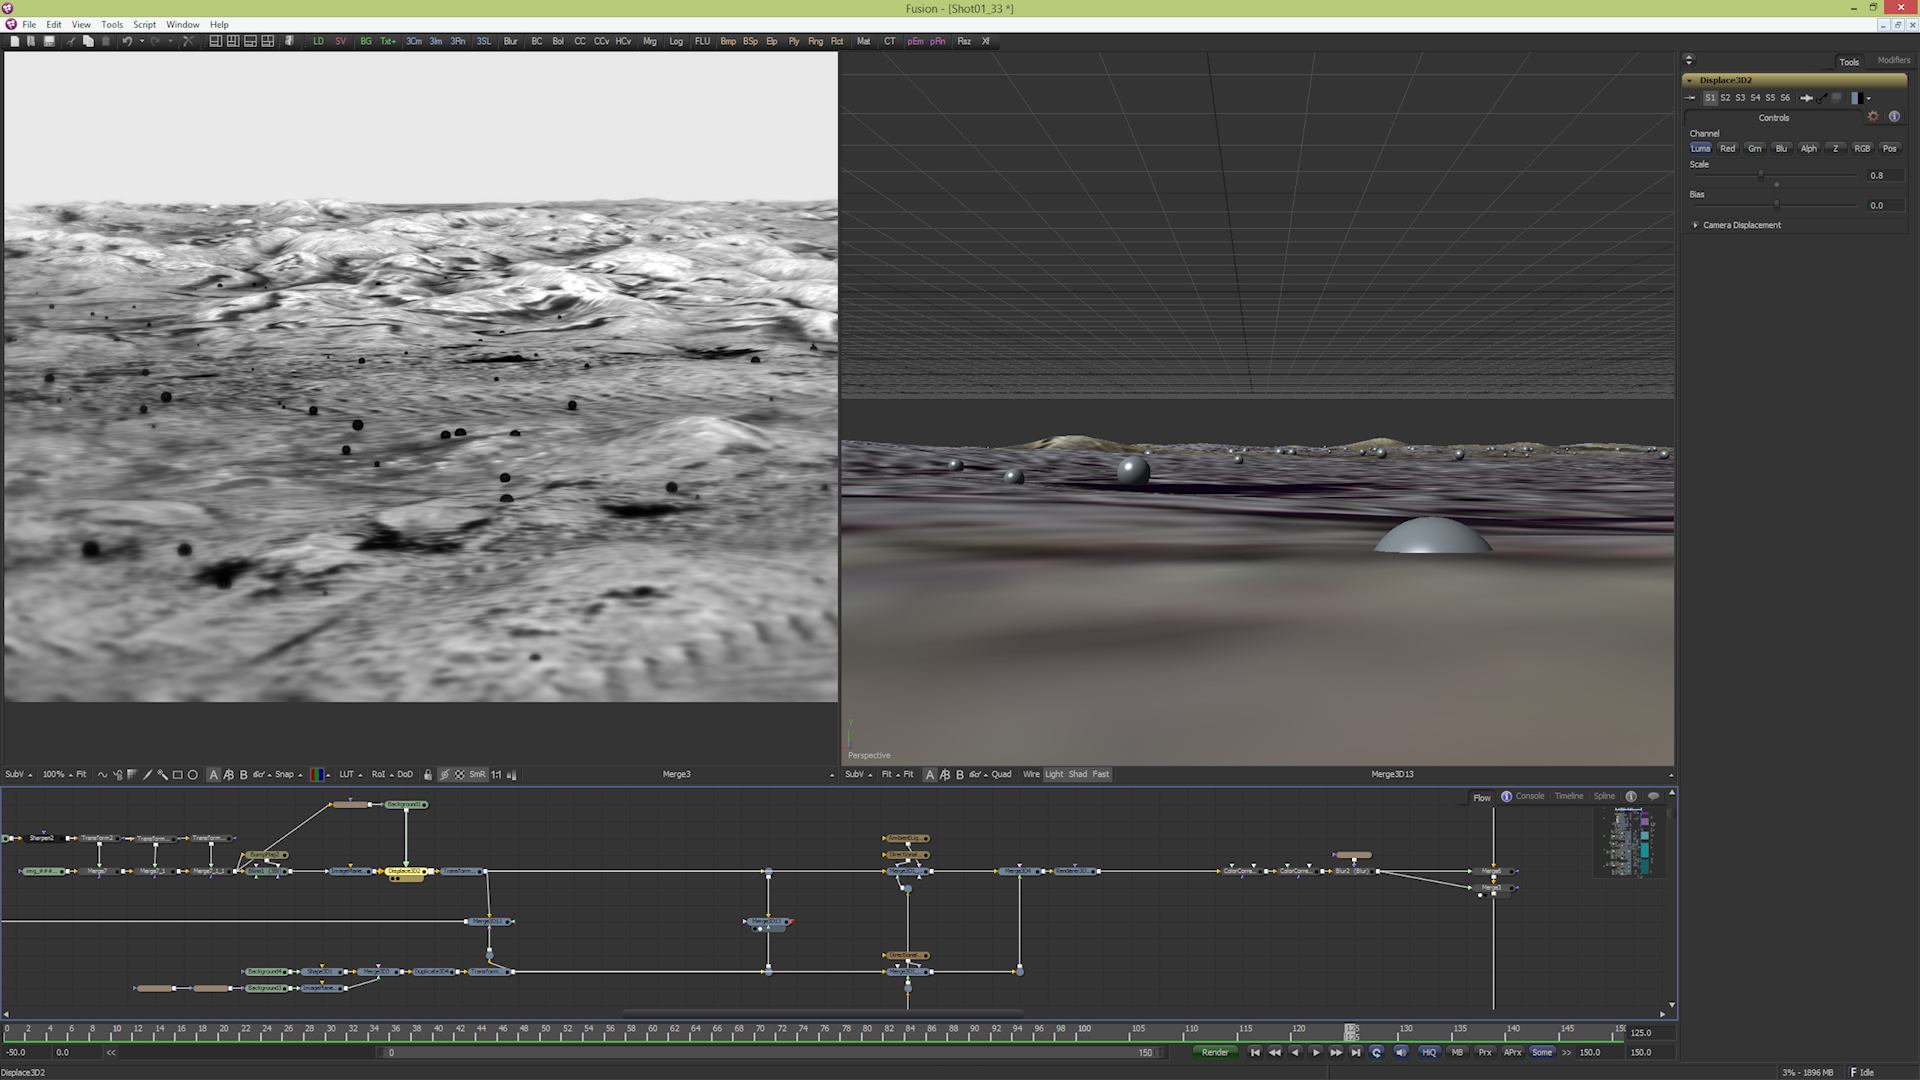
Task: Click the LD loader tool button
Action: (318, 41)
